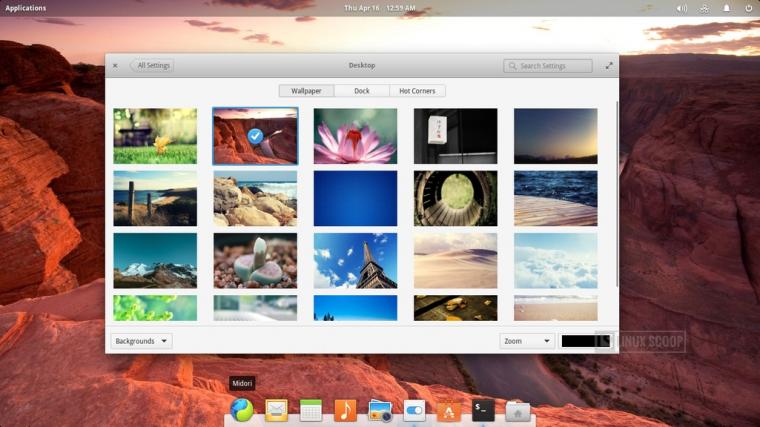Image resolution: width=760 pixels, height=427 pixels.
Task: Open the date and time indicator
Action: tap(380, 8)
